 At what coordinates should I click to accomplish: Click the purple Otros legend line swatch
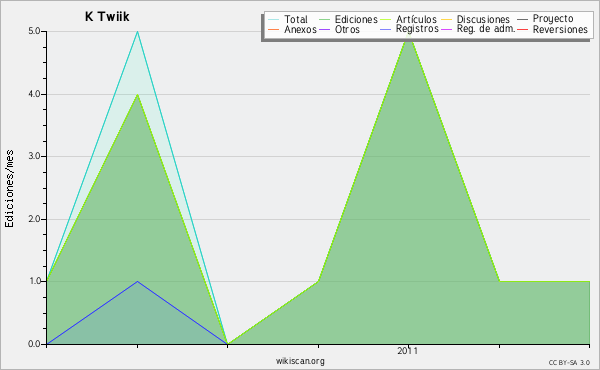[x=324, y=29]
